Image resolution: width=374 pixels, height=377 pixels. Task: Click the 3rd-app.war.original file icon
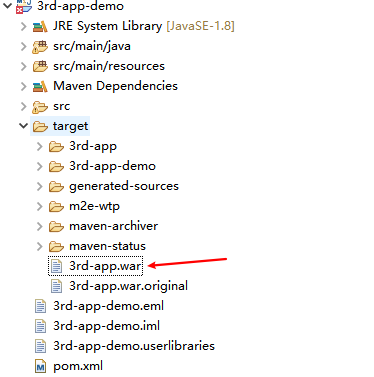coord(56,286)
